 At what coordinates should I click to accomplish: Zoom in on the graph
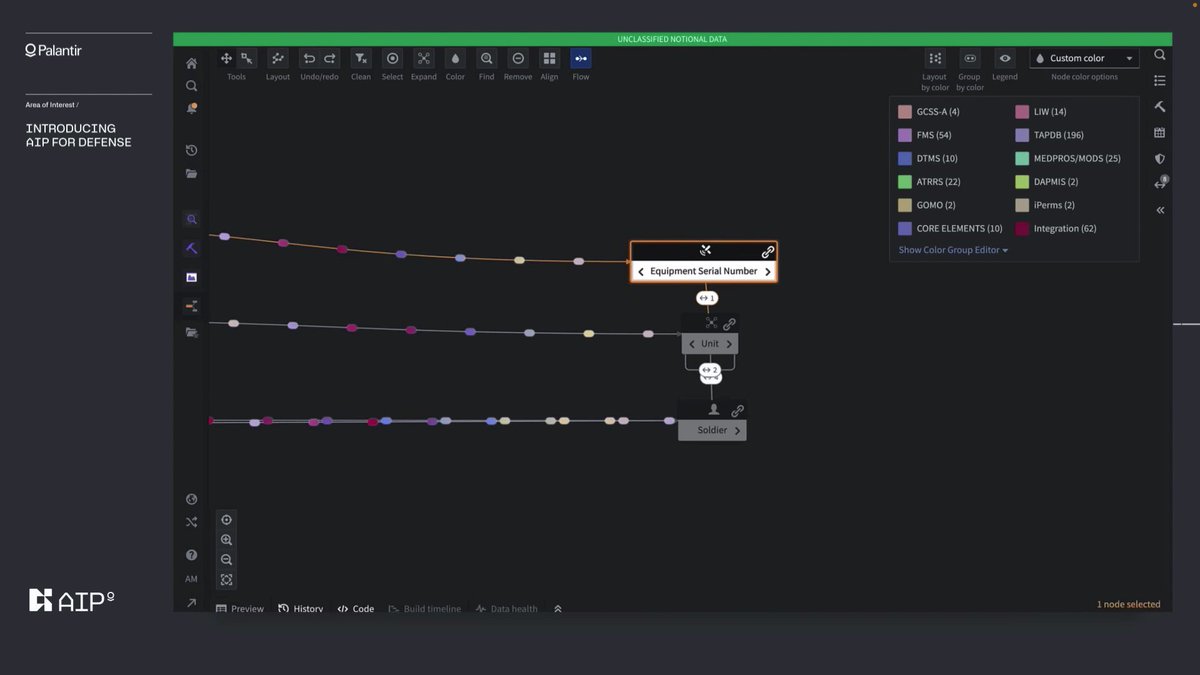[x=227, y=540]
